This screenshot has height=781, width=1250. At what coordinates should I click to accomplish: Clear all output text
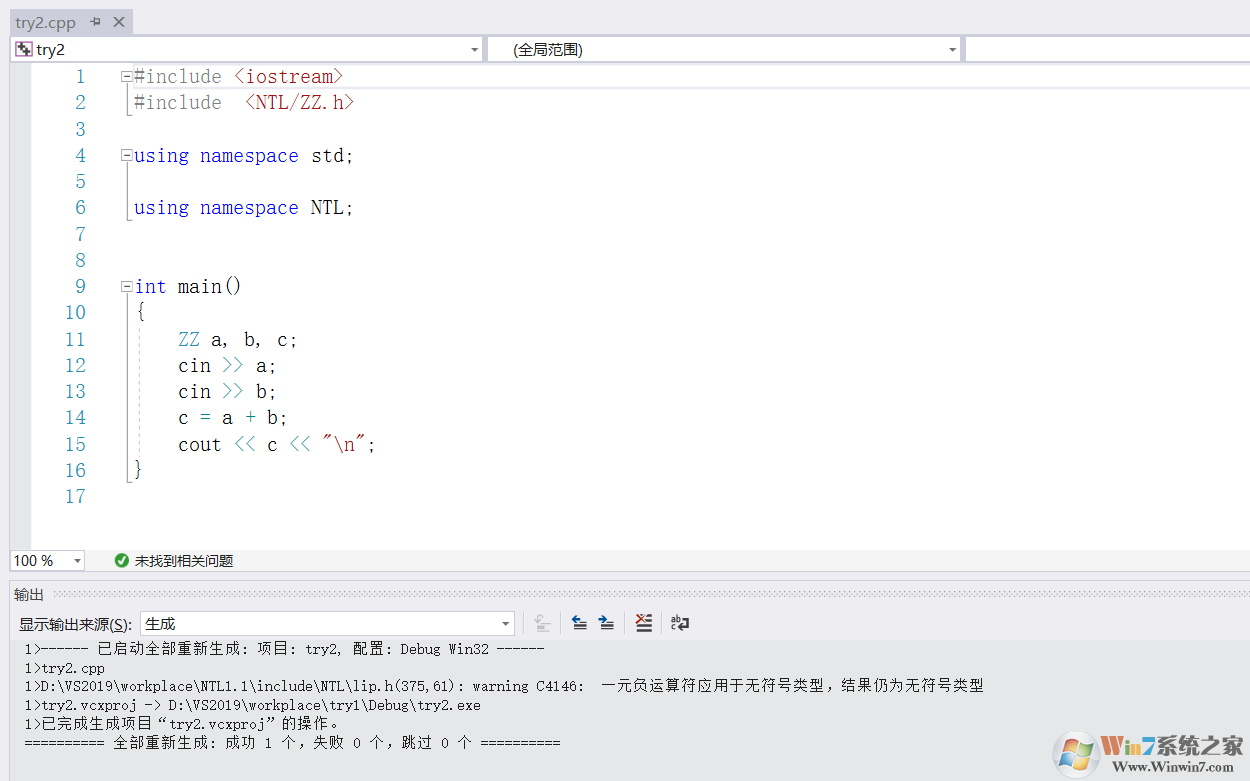click(644, 624)
